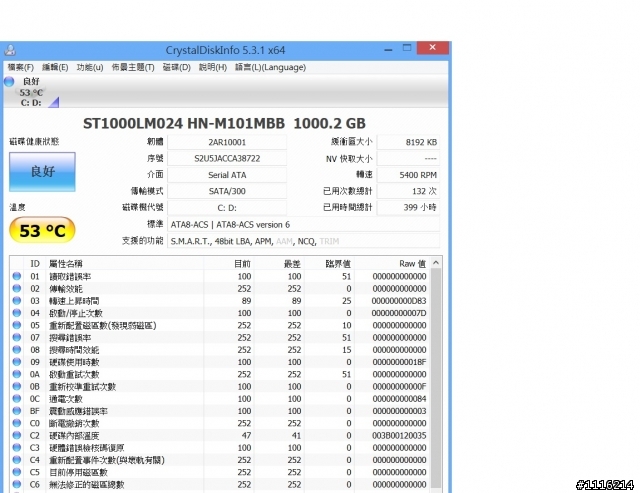This screenshot has width=640, height=493.
Task: Click the status dot for row 02 傳輸效能
Action: click(x=17, y=289)
